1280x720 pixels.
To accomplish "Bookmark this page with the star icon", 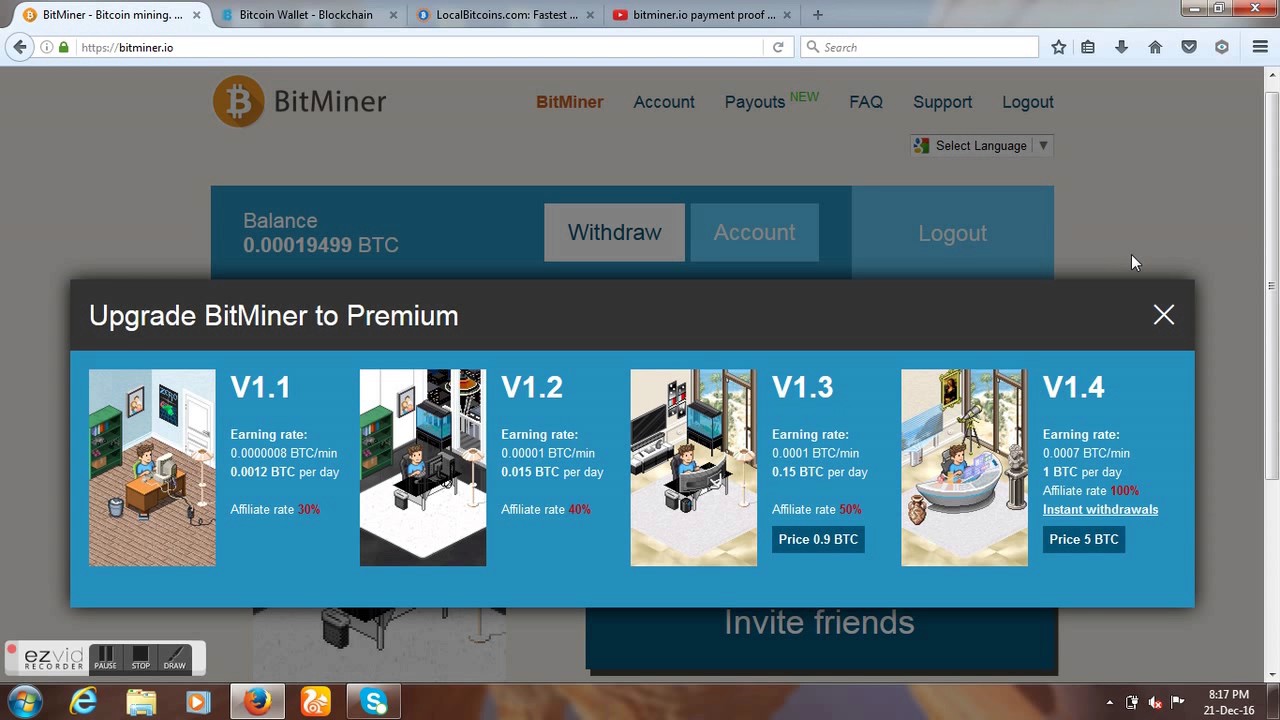I will click(x=1059, y=47).
